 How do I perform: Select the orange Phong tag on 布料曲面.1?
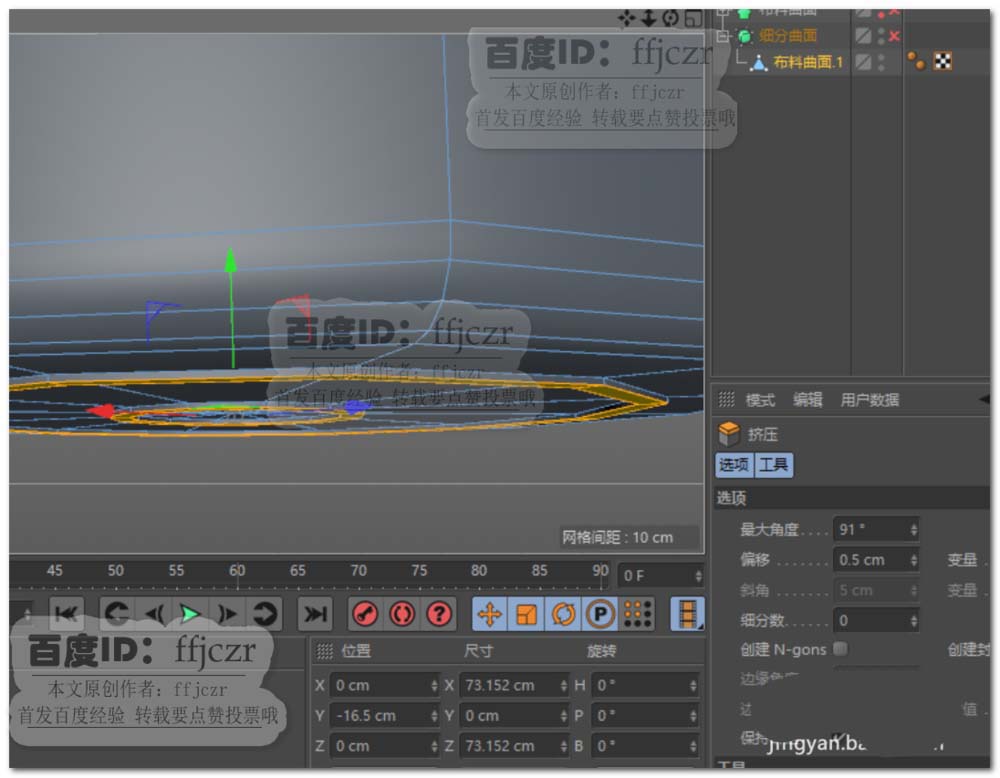click(916, 61)
